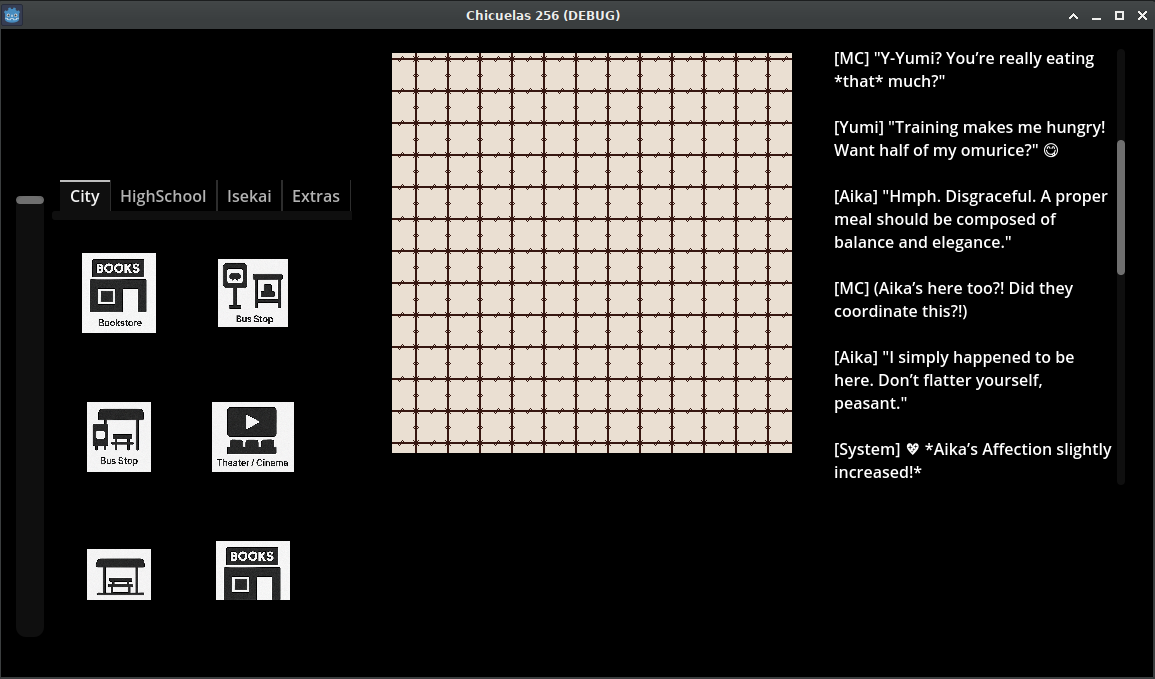Switch to the City tab
This screenshot has height=679, width=1155.
(x=85, y=196)
